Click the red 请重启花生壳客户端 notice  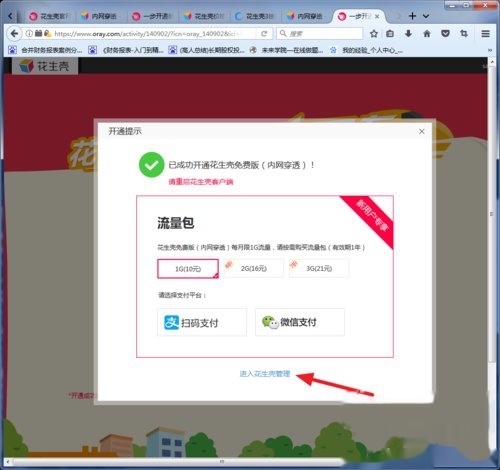point(201,182)
